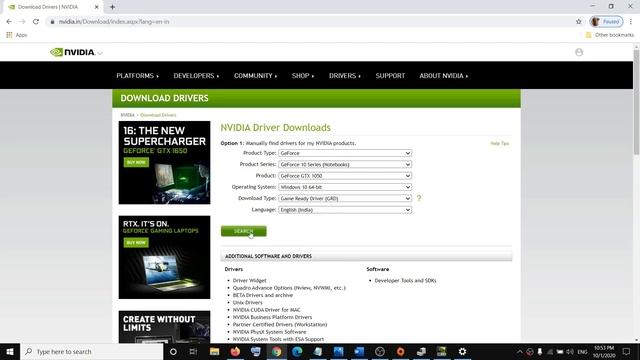This screenshot has width=640, height=360.
Task: Switch to Chrome in taskbar
Action: coord(277,351)
